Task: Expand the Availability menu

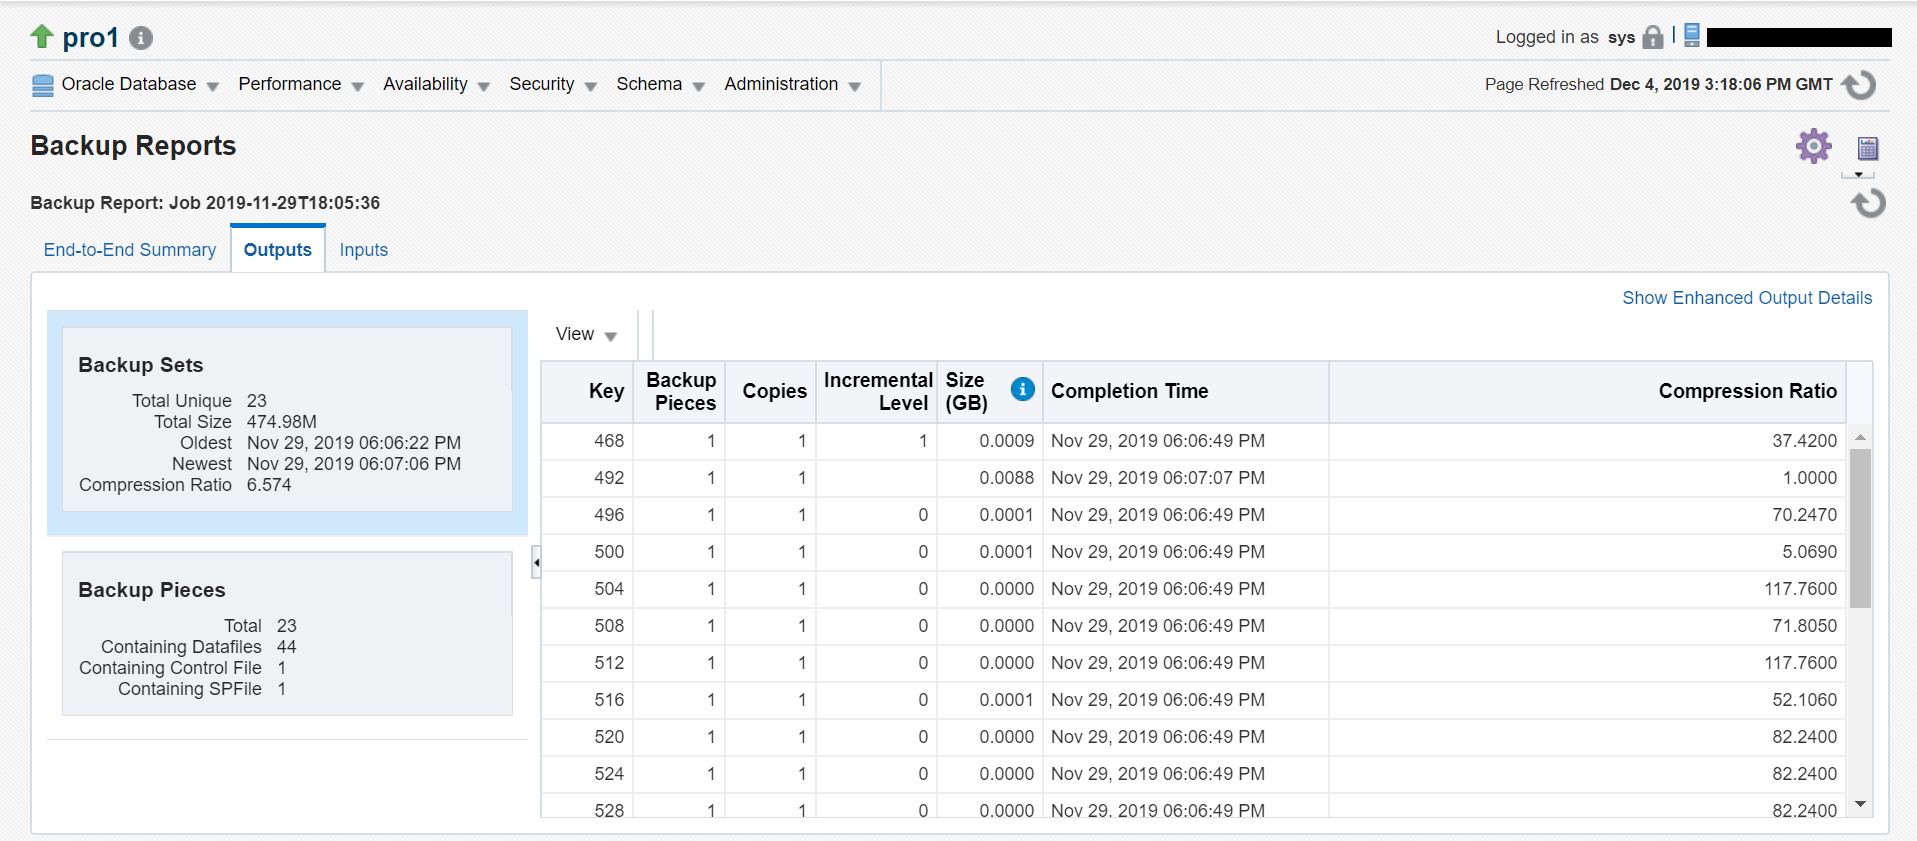Action: click(x=436, y=84)
